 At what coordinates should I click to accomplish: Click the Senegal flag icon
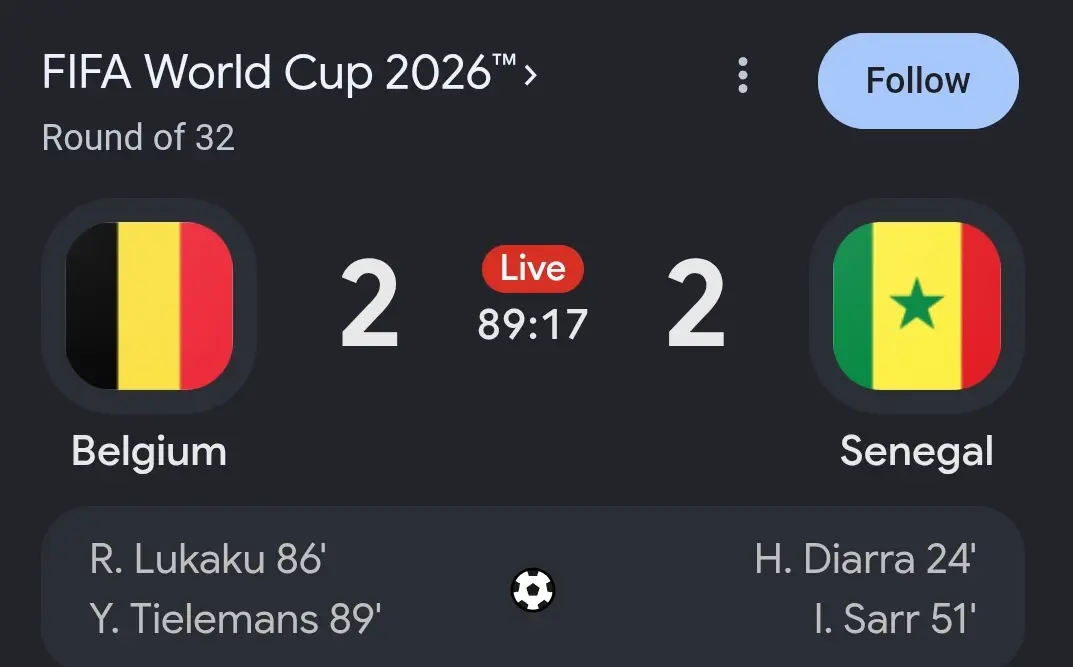916,306
